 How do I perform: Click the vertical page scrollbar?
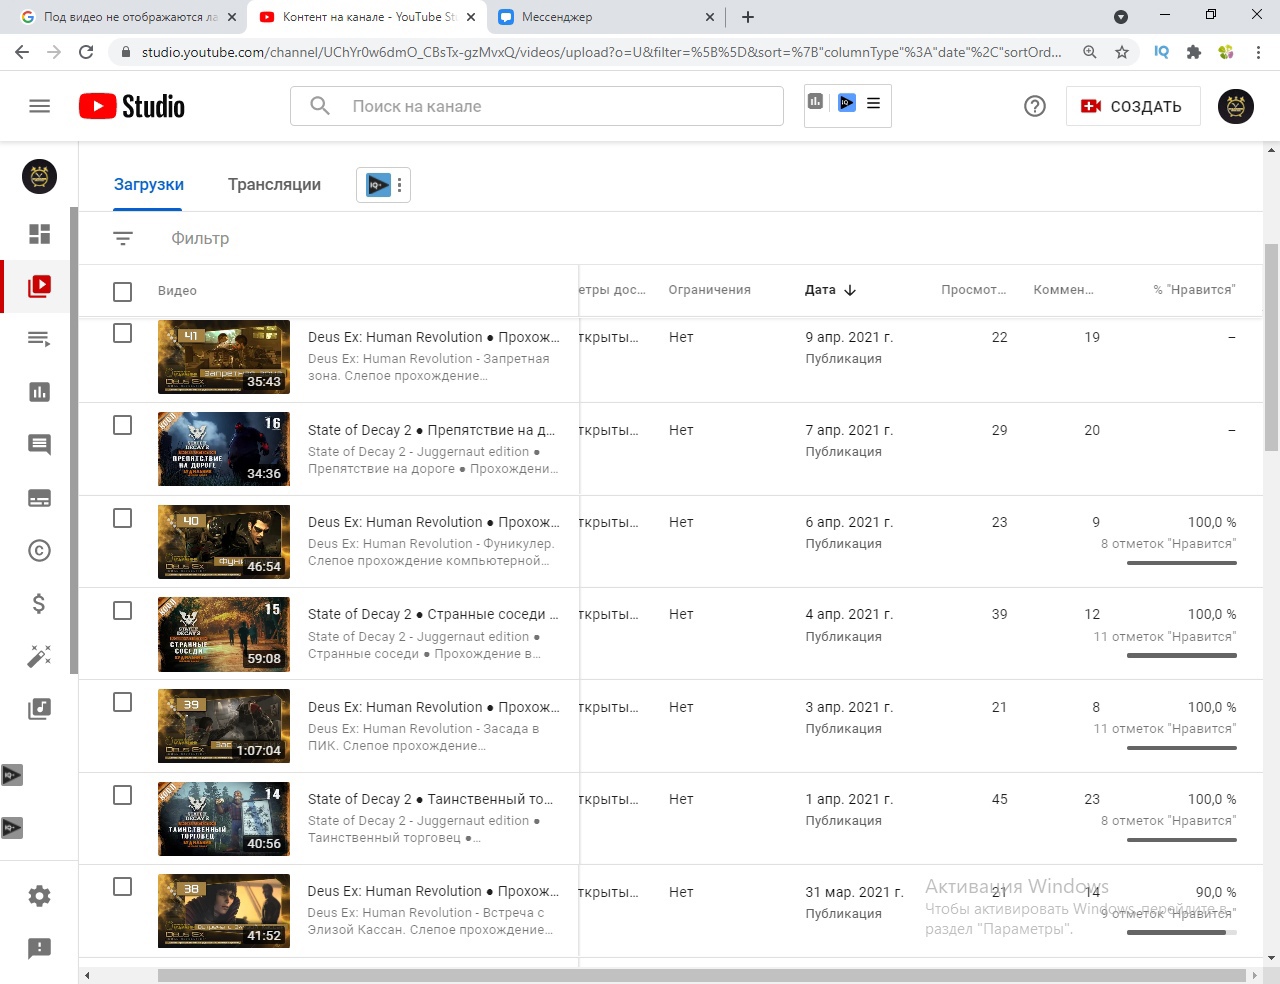coord(1271,347)
